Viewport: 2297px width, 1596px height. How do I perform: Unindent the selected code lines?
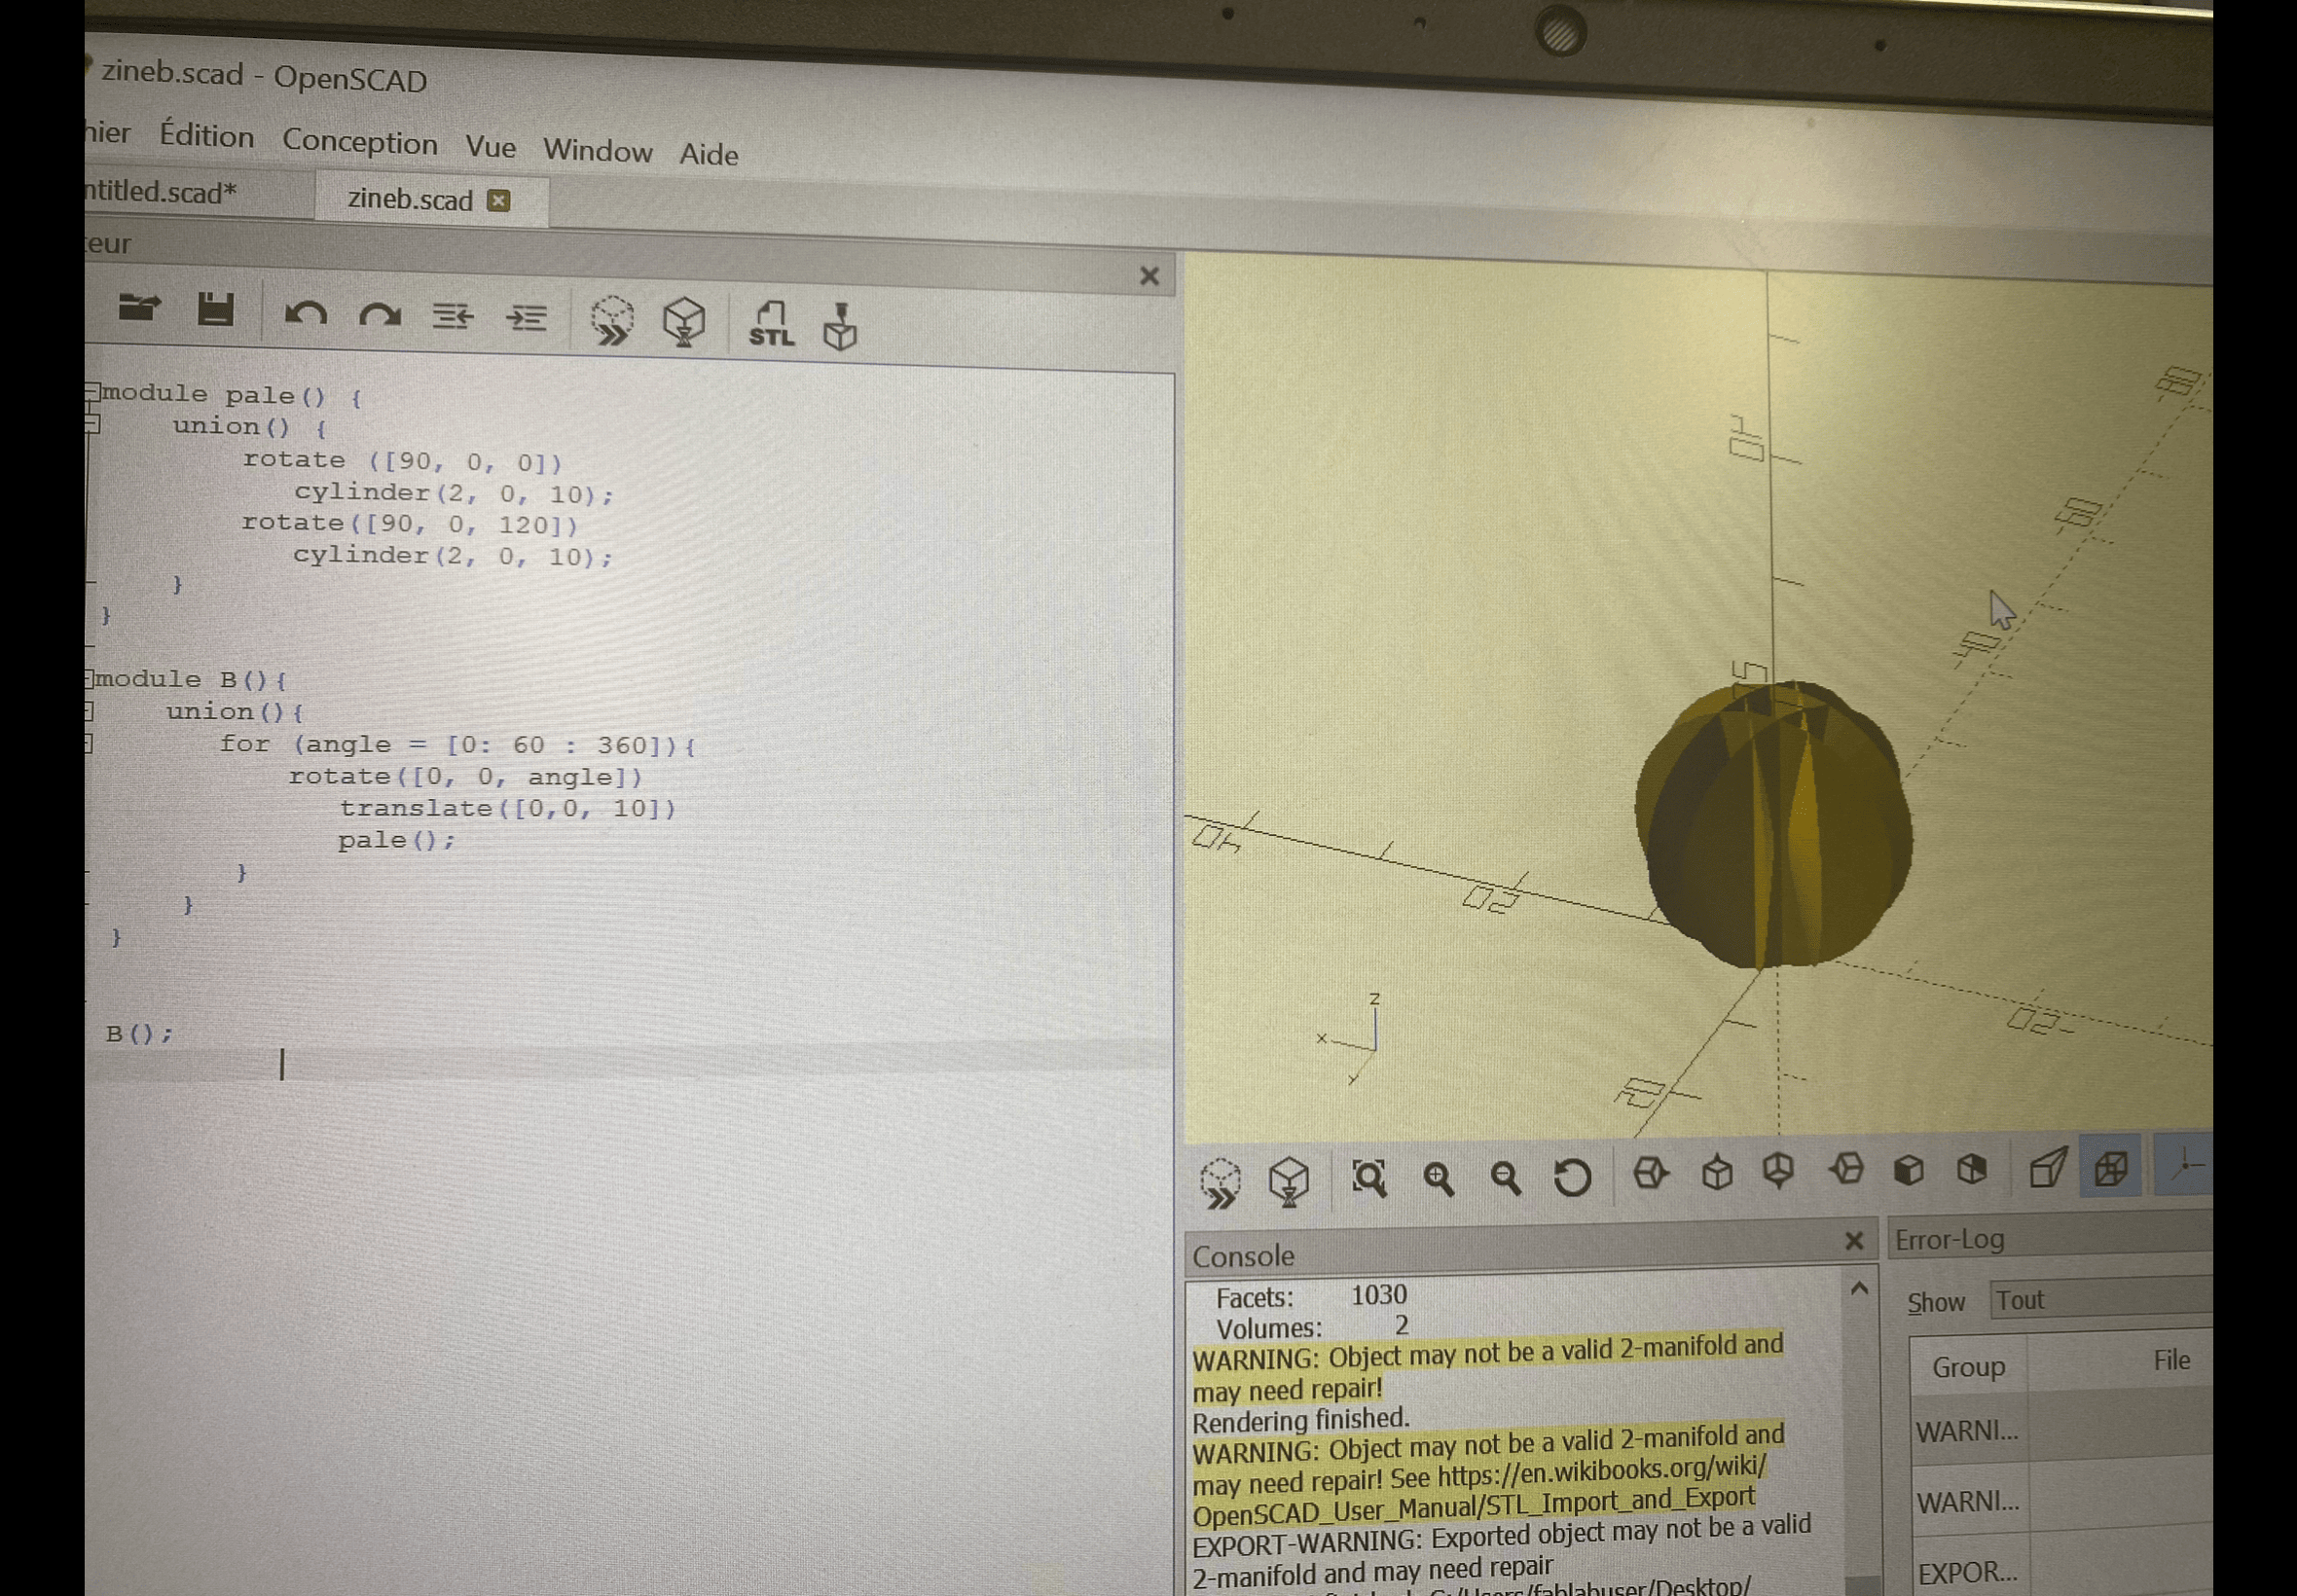[x=452, y=317]
